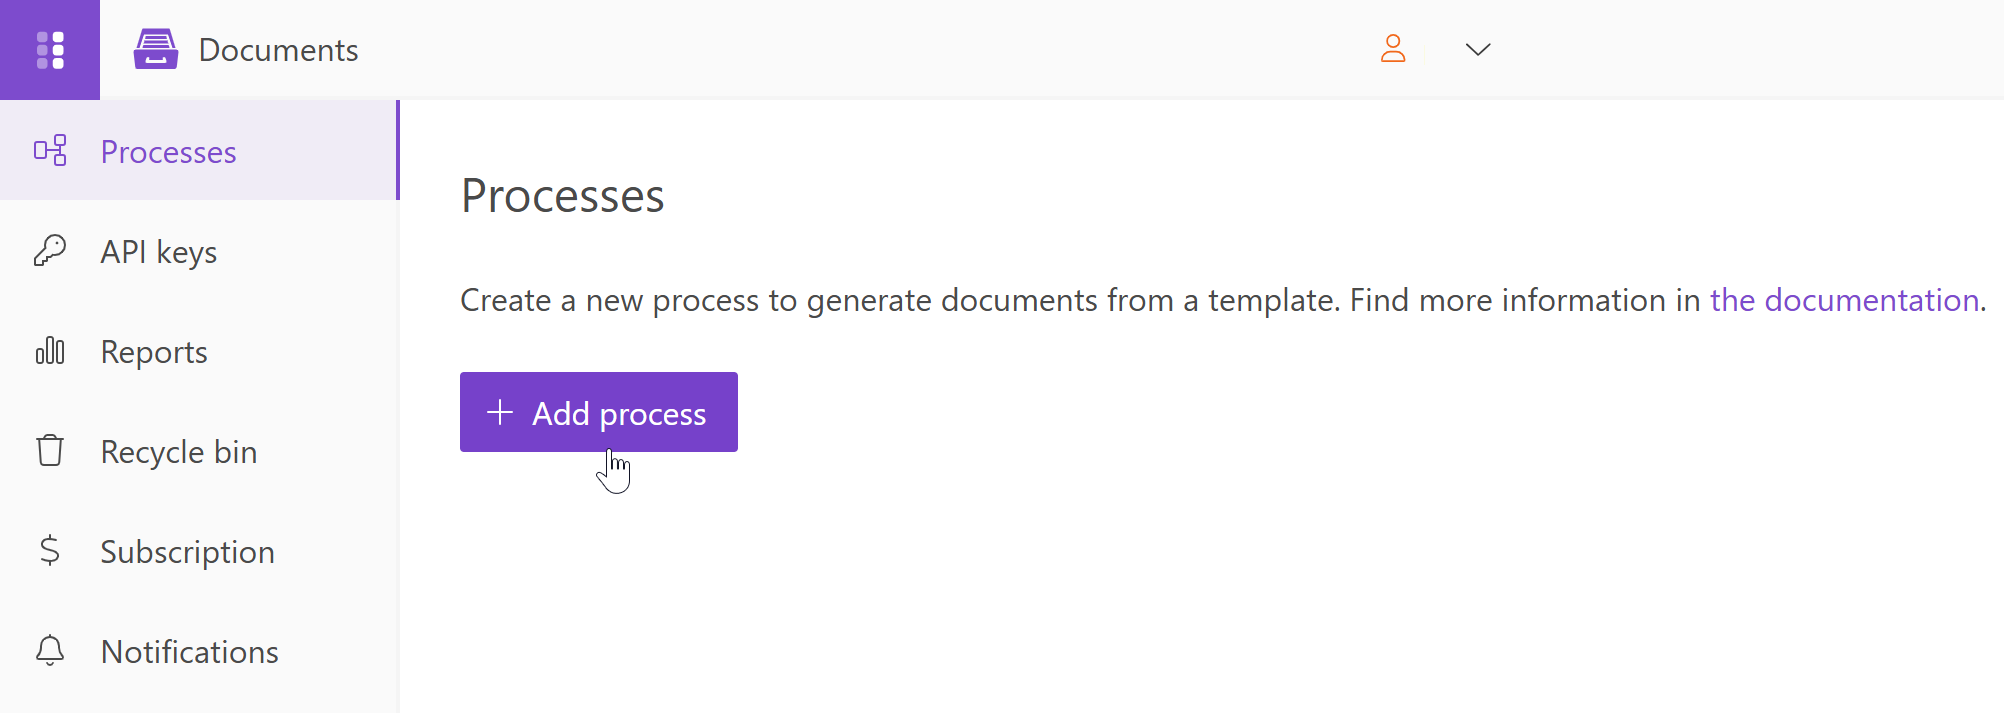Click the bell icon next to Notifications
The image size is (2004, 713).
[49, 651]
